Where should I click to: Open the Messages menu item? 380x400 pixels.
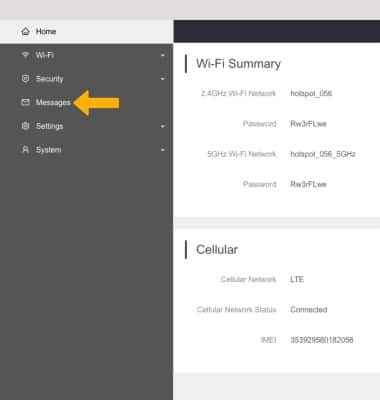pyautogui.click(x=86, y=102)
